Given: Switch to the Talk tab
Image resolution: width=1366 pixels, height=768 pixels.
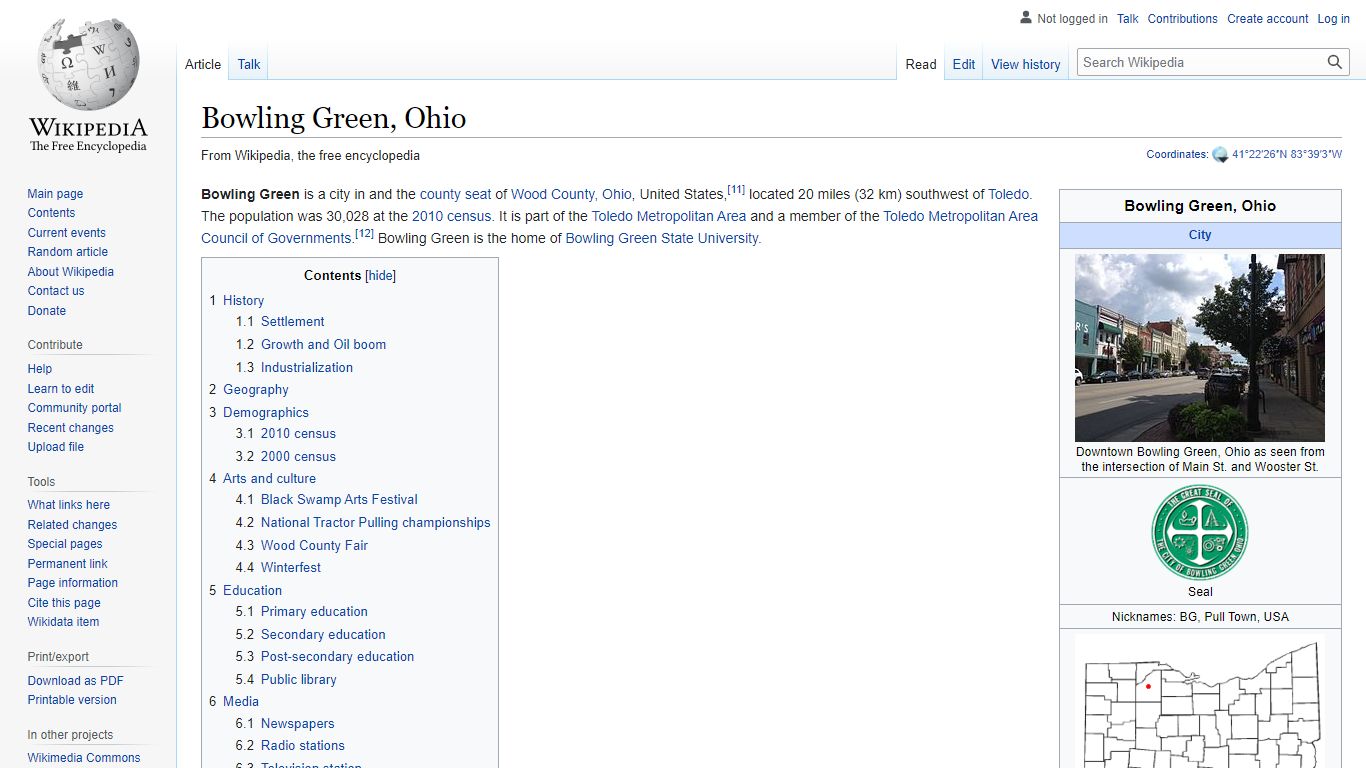Looking at the screenshot, I should [249, 64].
